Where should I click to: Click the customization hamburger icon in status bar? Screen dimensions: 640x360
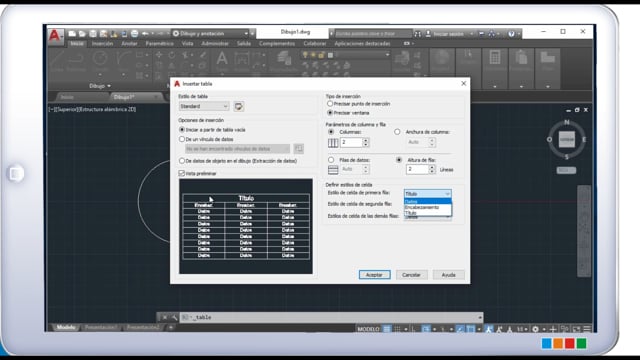[587, 329]
